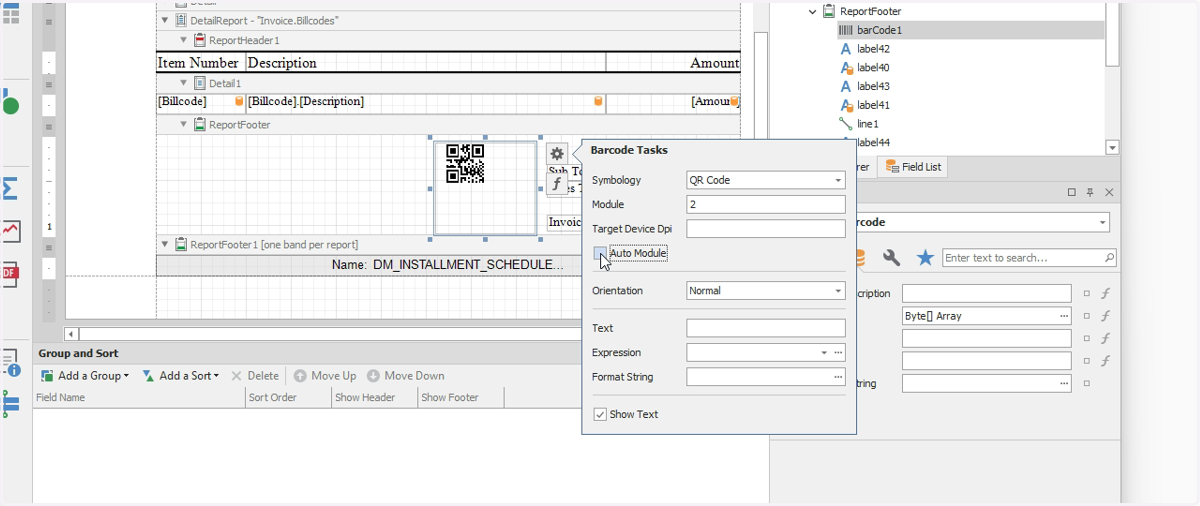Click the Target Device Dpi field
This screenshot has width=1200, height=506.
click(766, 229)
